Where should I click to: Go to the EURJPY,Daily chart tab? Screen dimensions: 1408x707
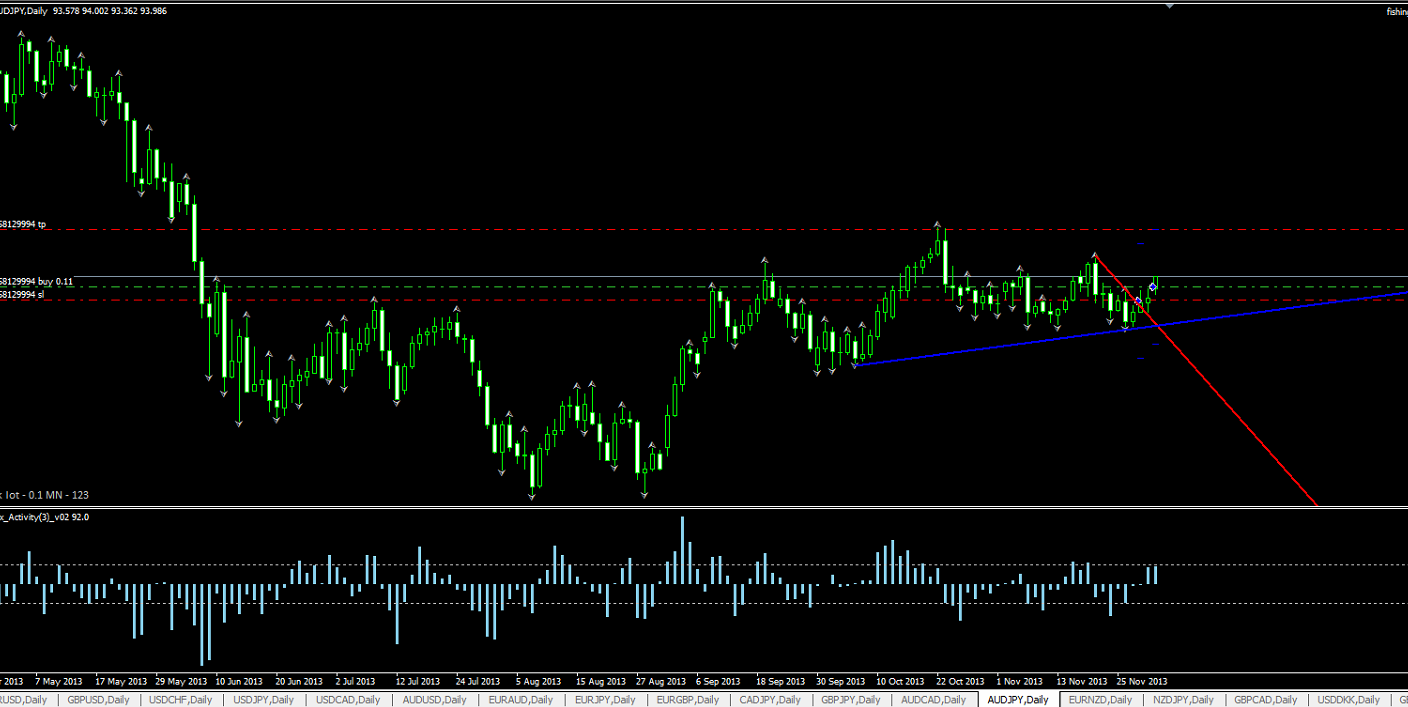point(604,700)
